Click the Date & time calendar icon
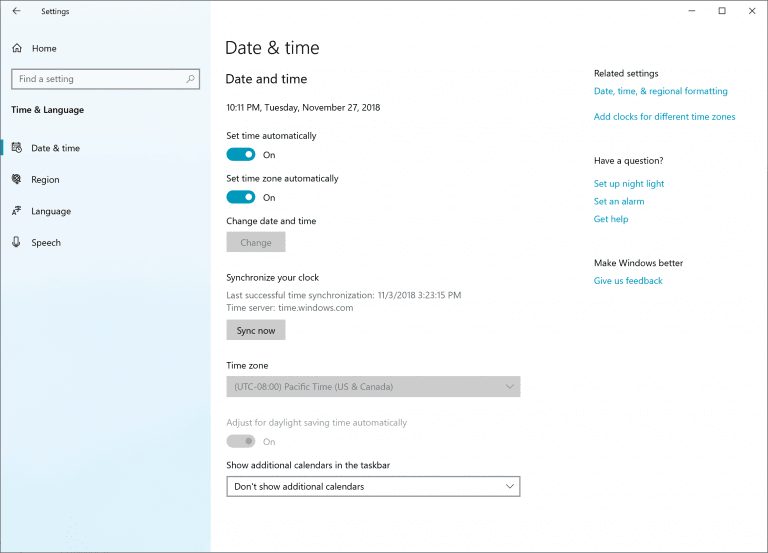The image size is (768, 553). click(x=16, y=148)
